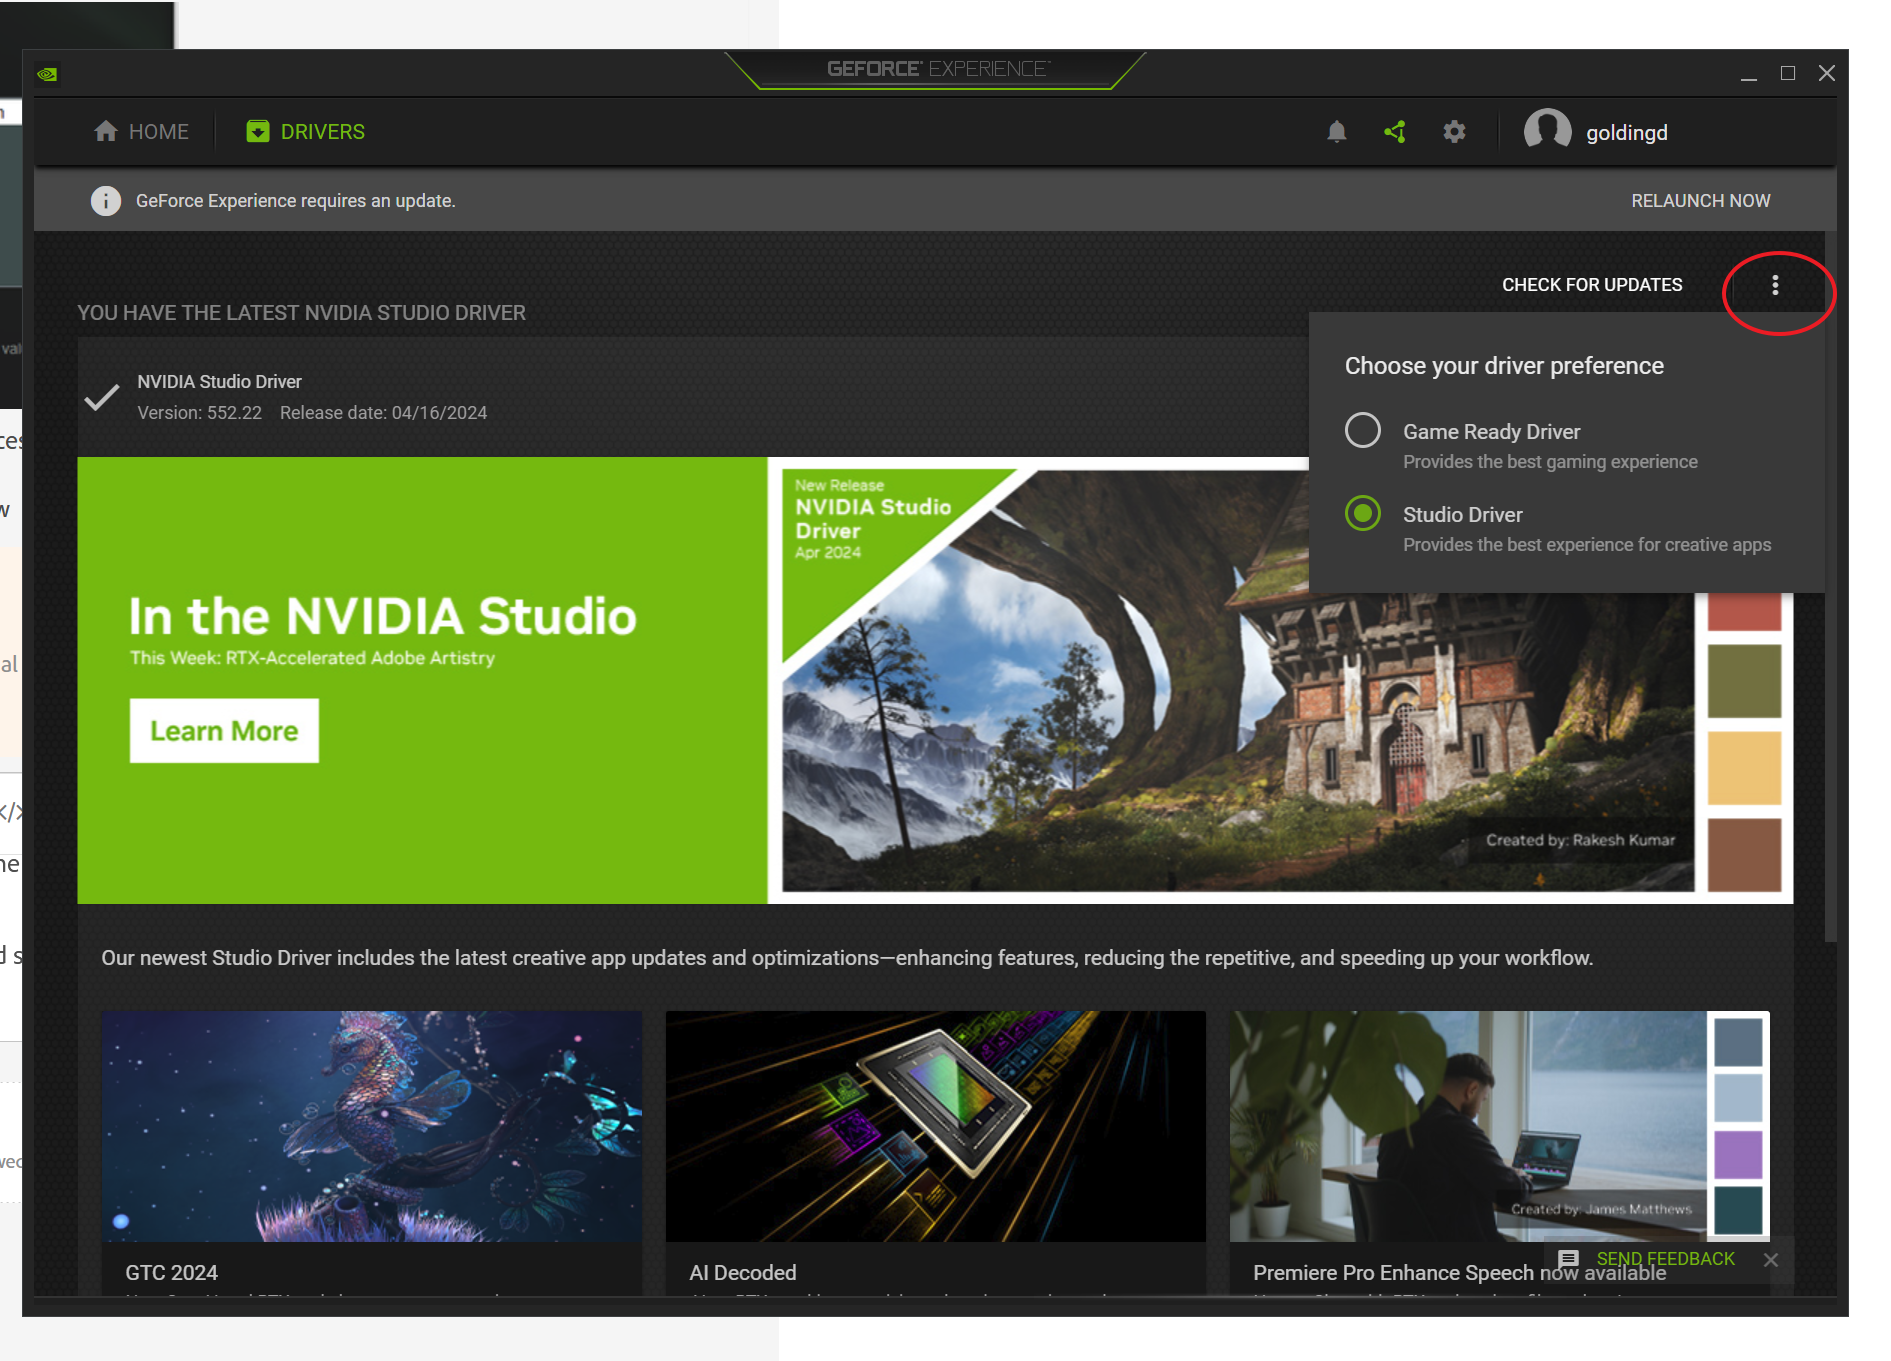Click RELAUNCH NOW to update GeForce Experience
The image size is (1891, 1361).
tap(1699, 200)
